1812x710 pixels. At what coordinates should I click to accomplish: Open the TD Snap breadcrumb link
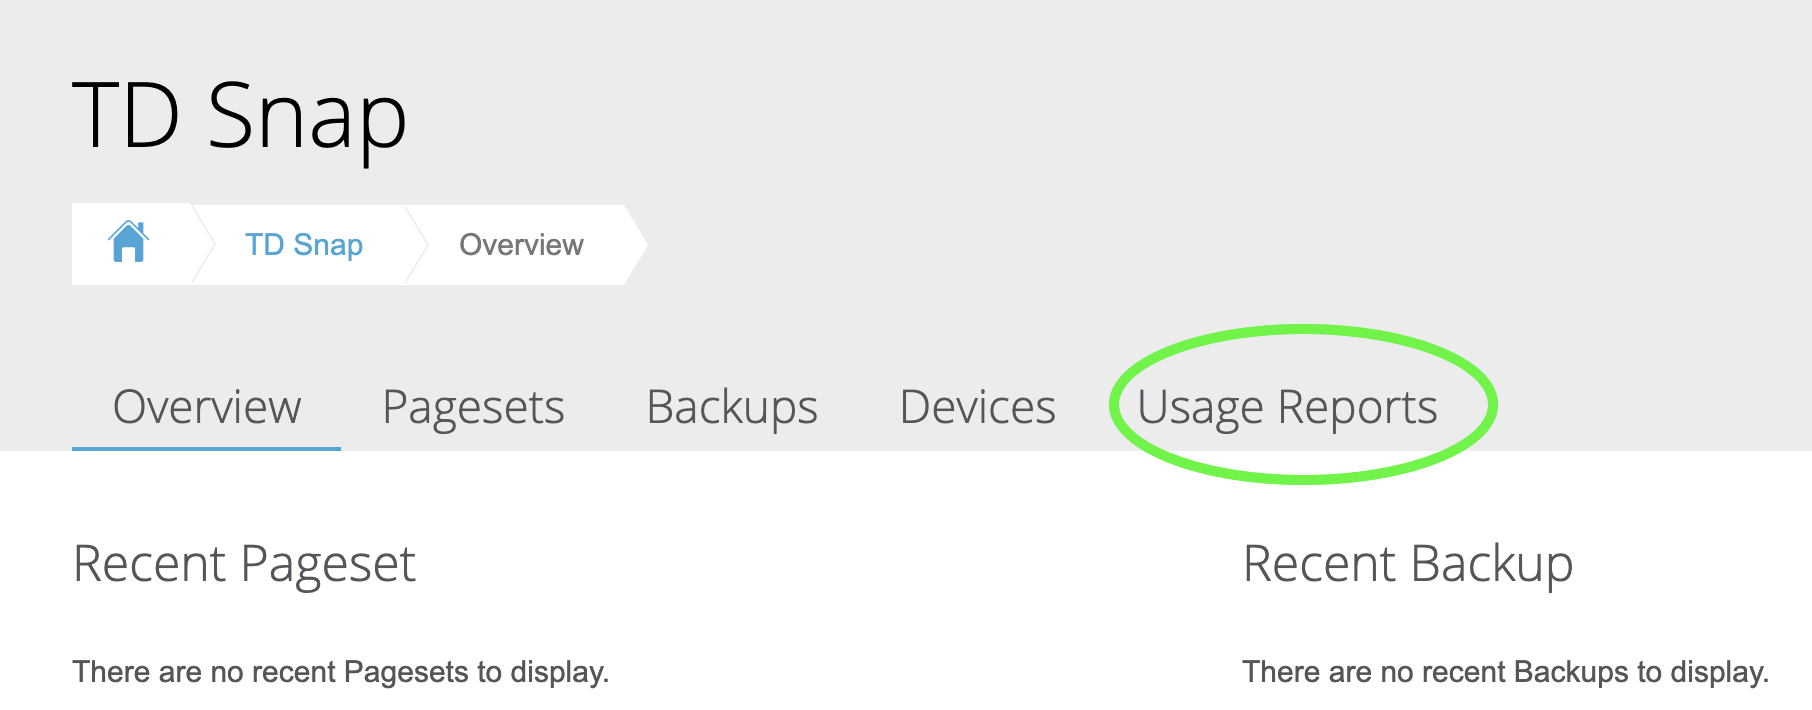coord(303,243)
